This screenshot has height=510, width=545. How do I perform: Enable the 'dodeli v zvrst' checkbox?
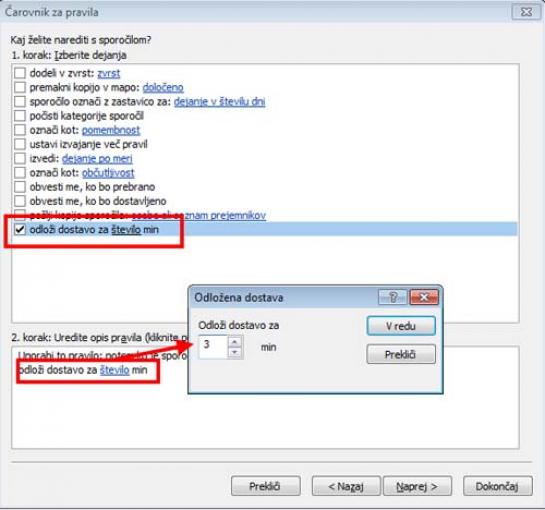click(x=20, y=73)
